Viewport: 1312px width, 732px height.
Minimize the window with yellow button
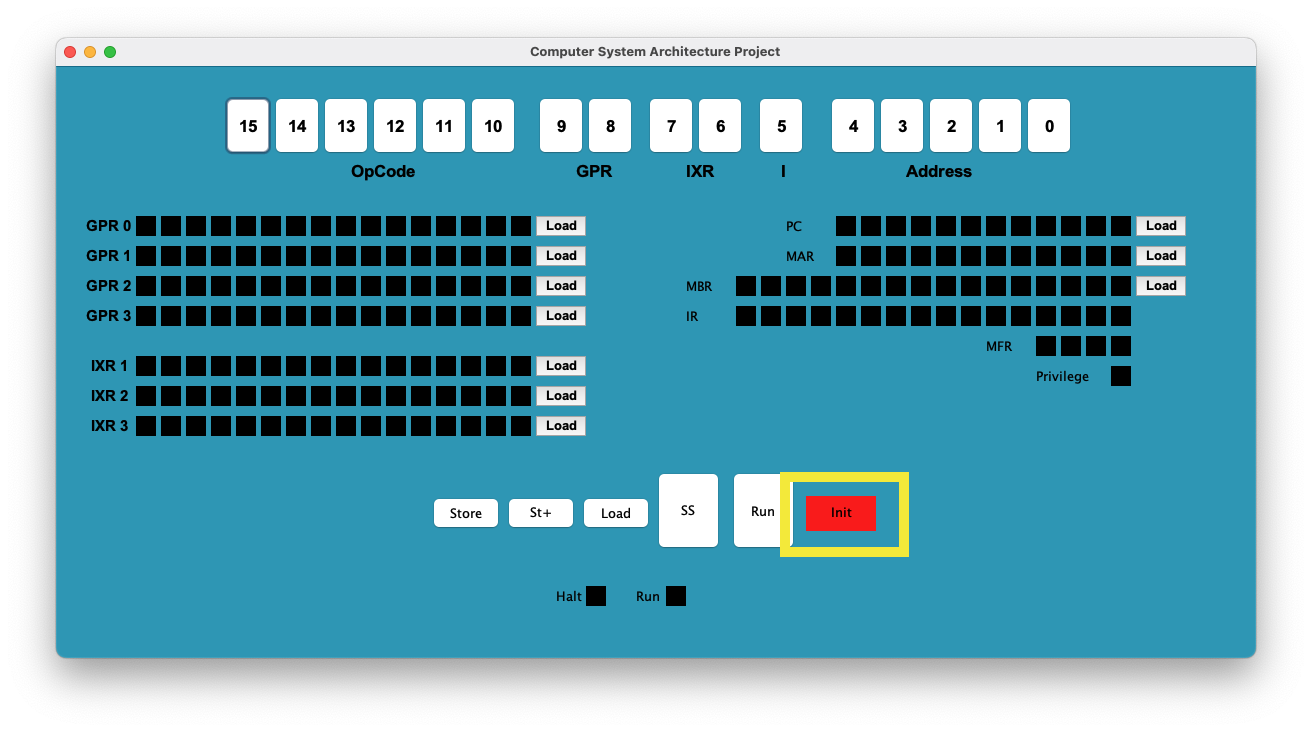[90, 52]
